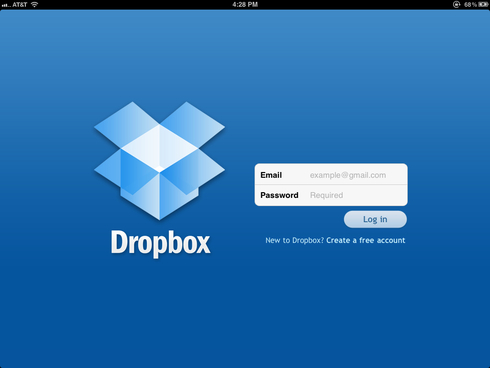Image resolution: width=490 pixels, height=368 pixels.
Task: Open the Create a free account link
Action: pos(366,240)
